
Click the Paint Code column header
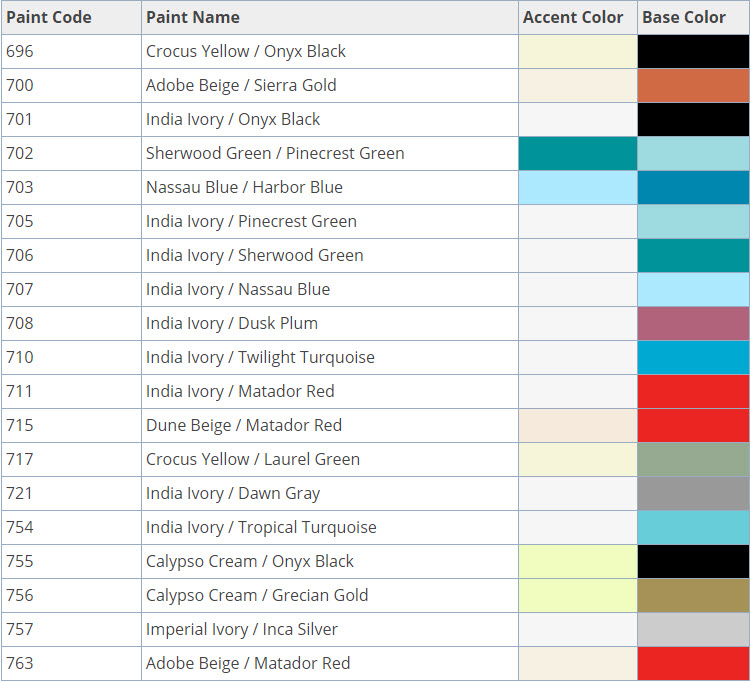[x=48, y=17]
